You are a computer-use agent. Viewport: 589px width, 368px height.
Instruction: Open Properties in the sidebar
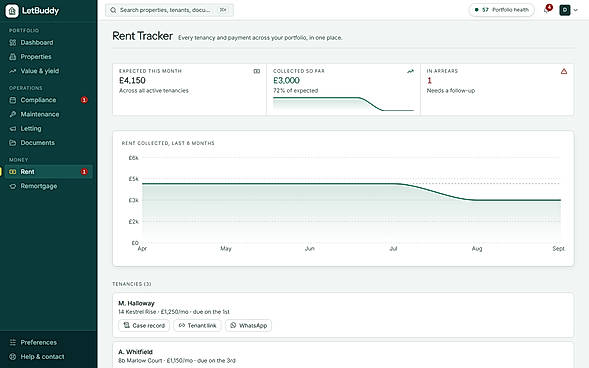[49, 57]
